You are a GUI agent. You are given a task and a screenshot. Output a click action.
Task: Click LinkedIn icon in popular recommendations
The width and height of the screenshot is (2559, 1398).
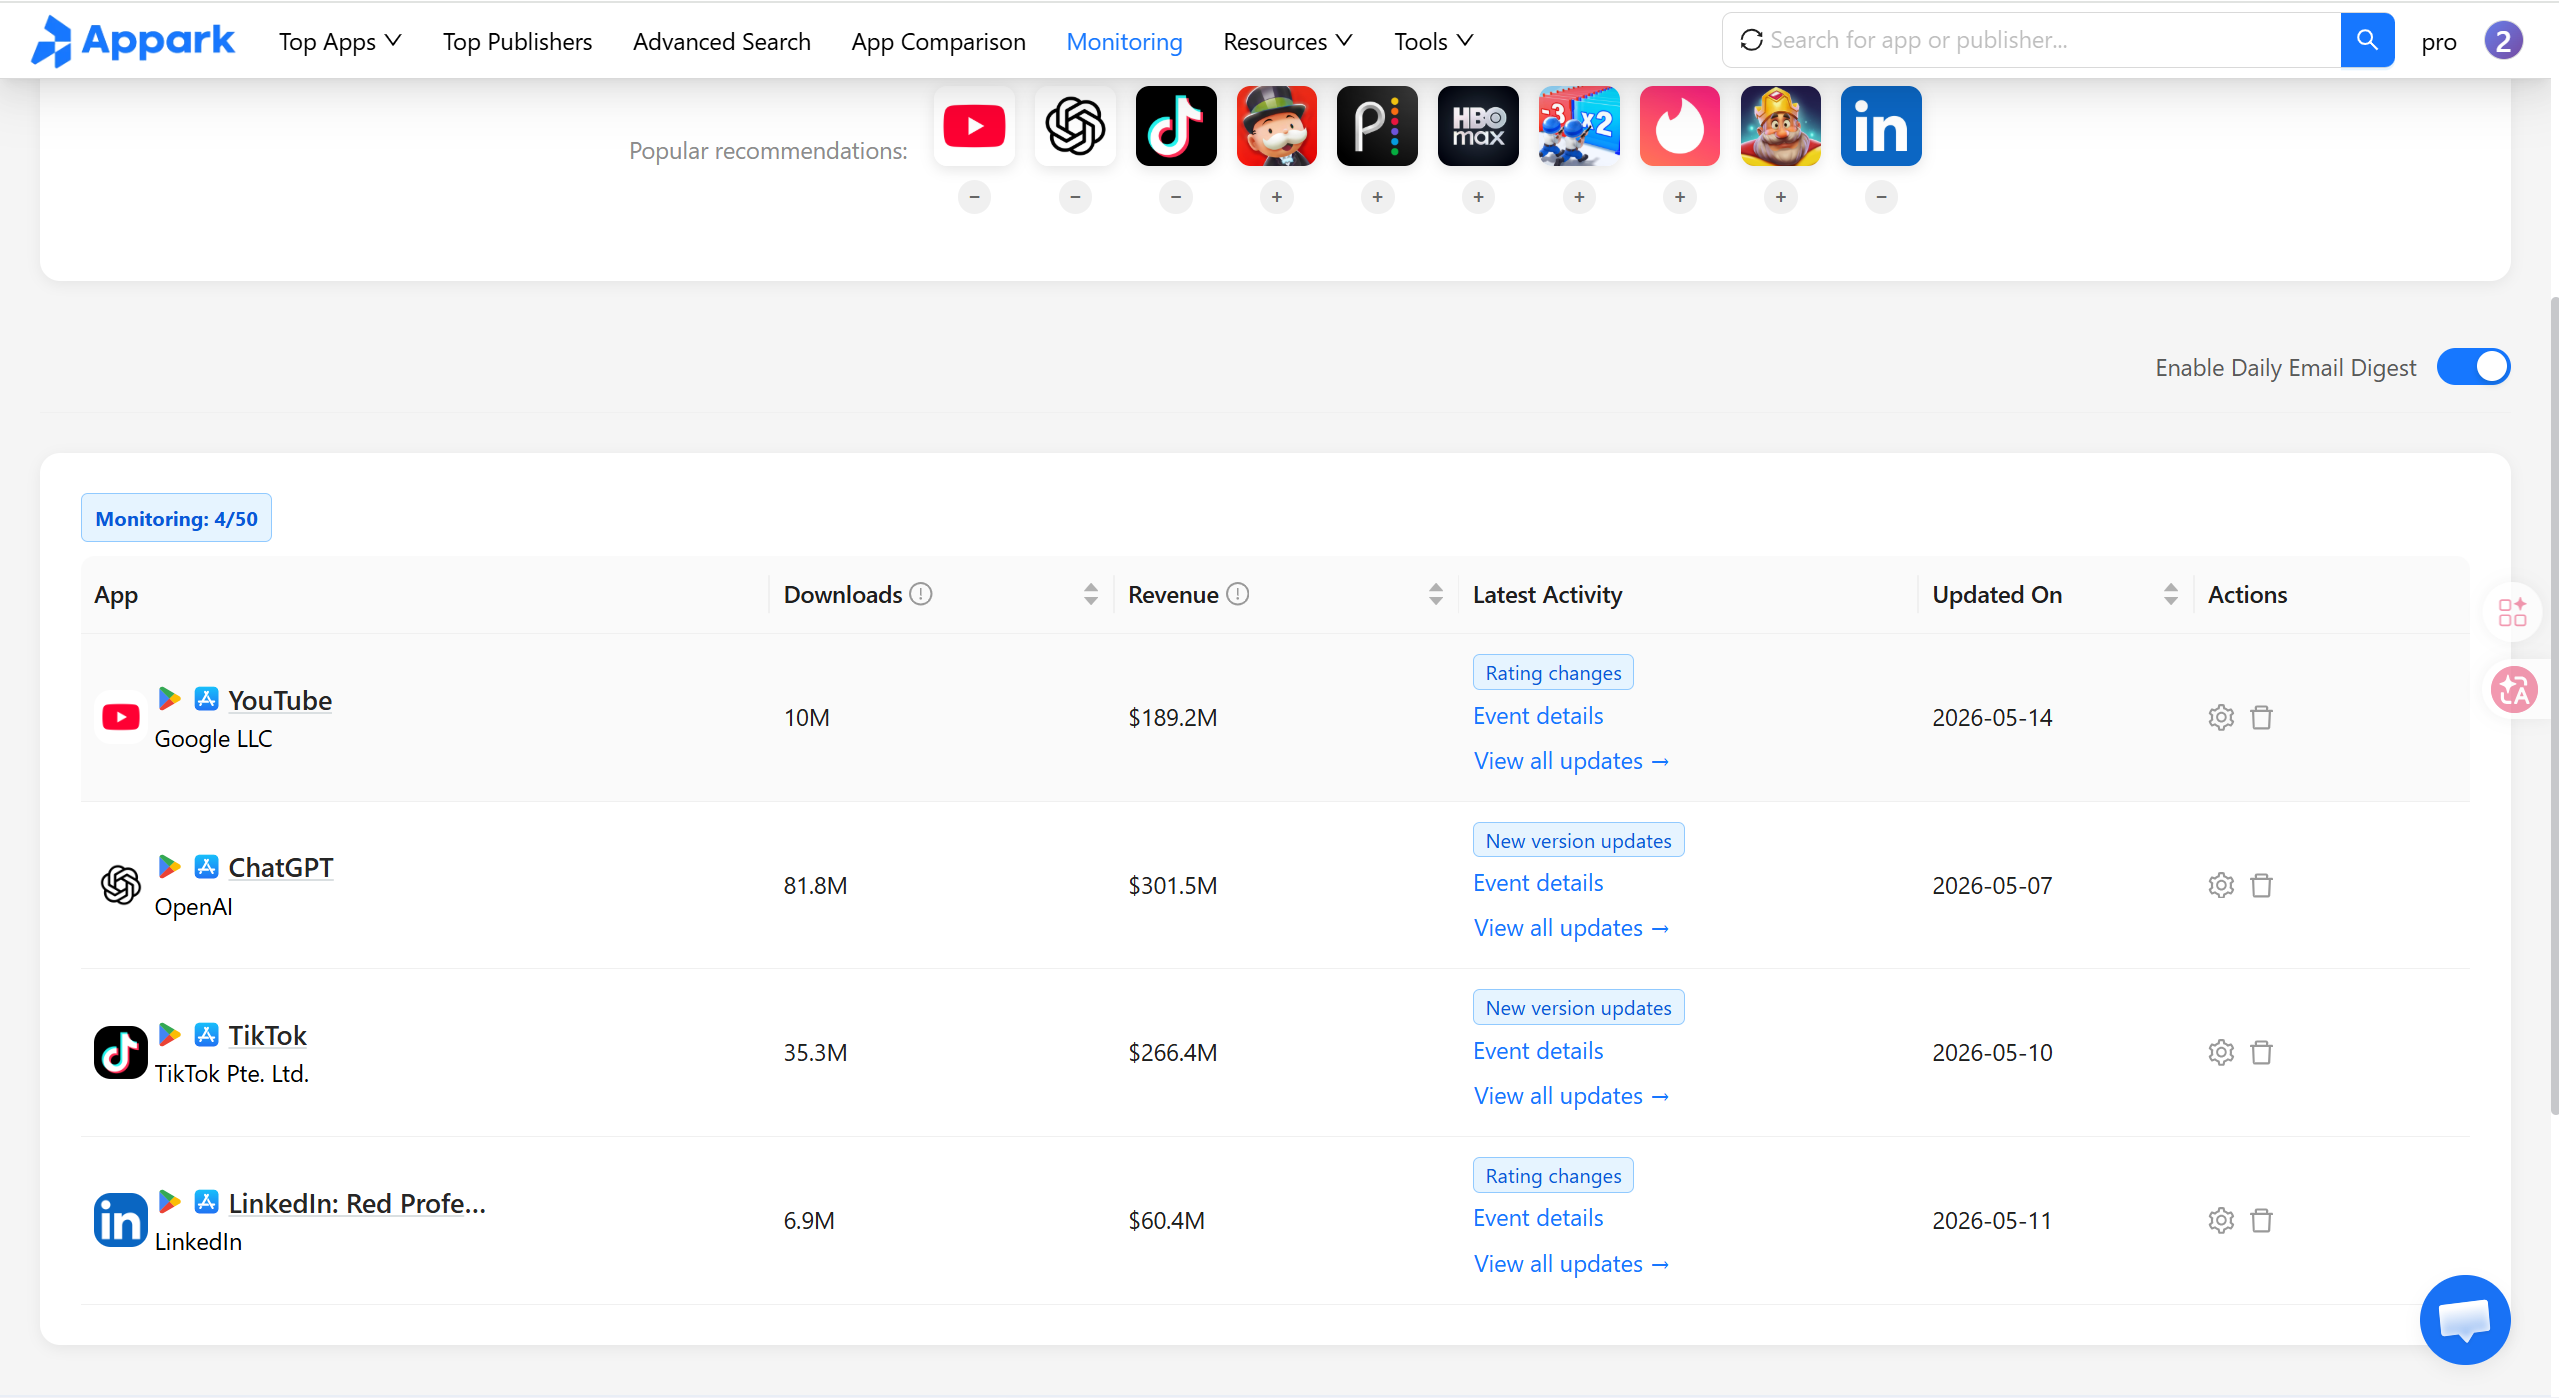(1881, 126)
